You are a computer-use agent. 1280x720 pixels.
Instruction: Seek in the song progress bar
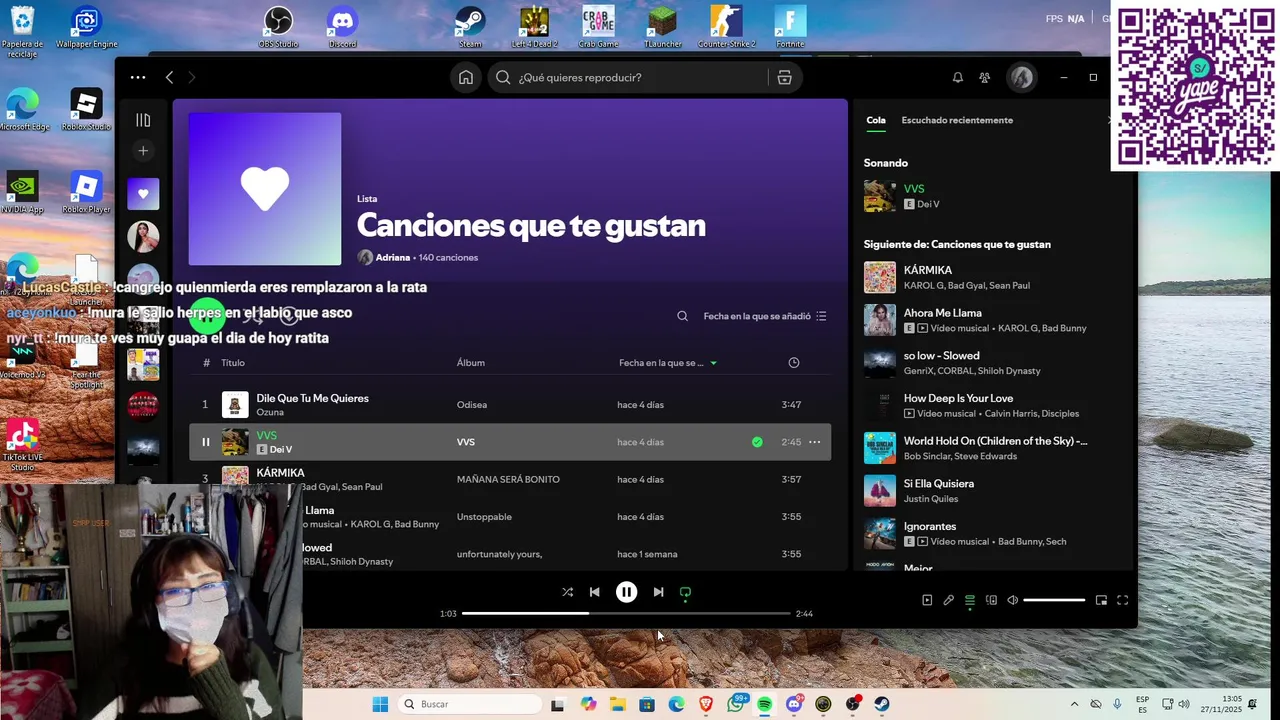(626, 613)
